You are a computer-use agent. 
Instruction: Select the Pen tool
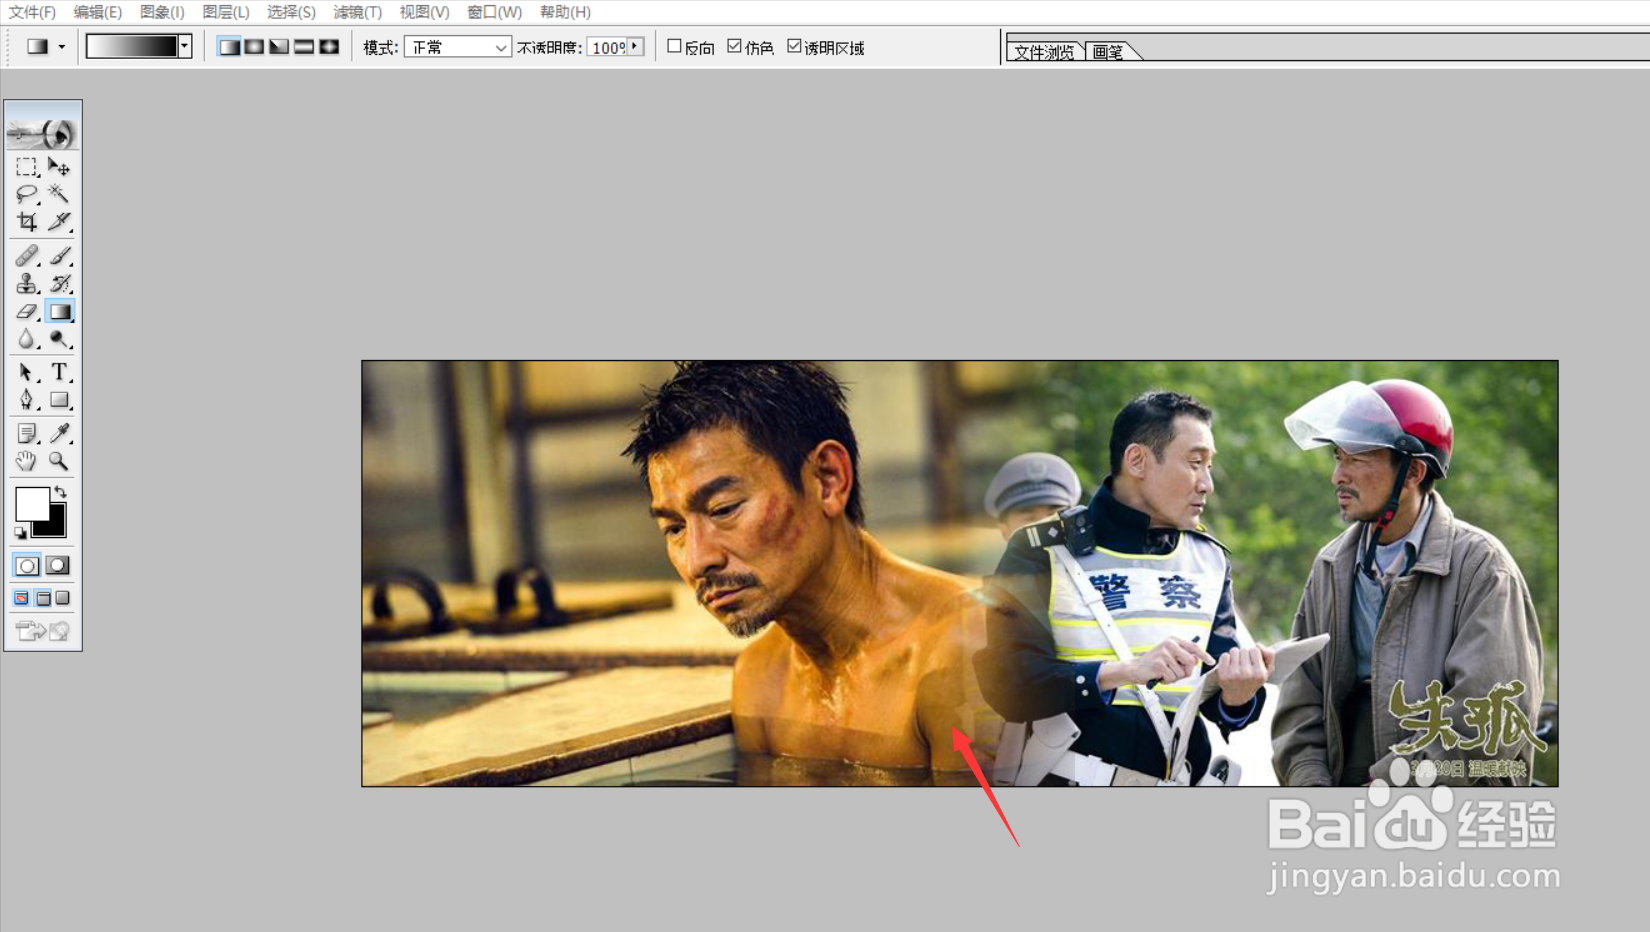[27, 400]
